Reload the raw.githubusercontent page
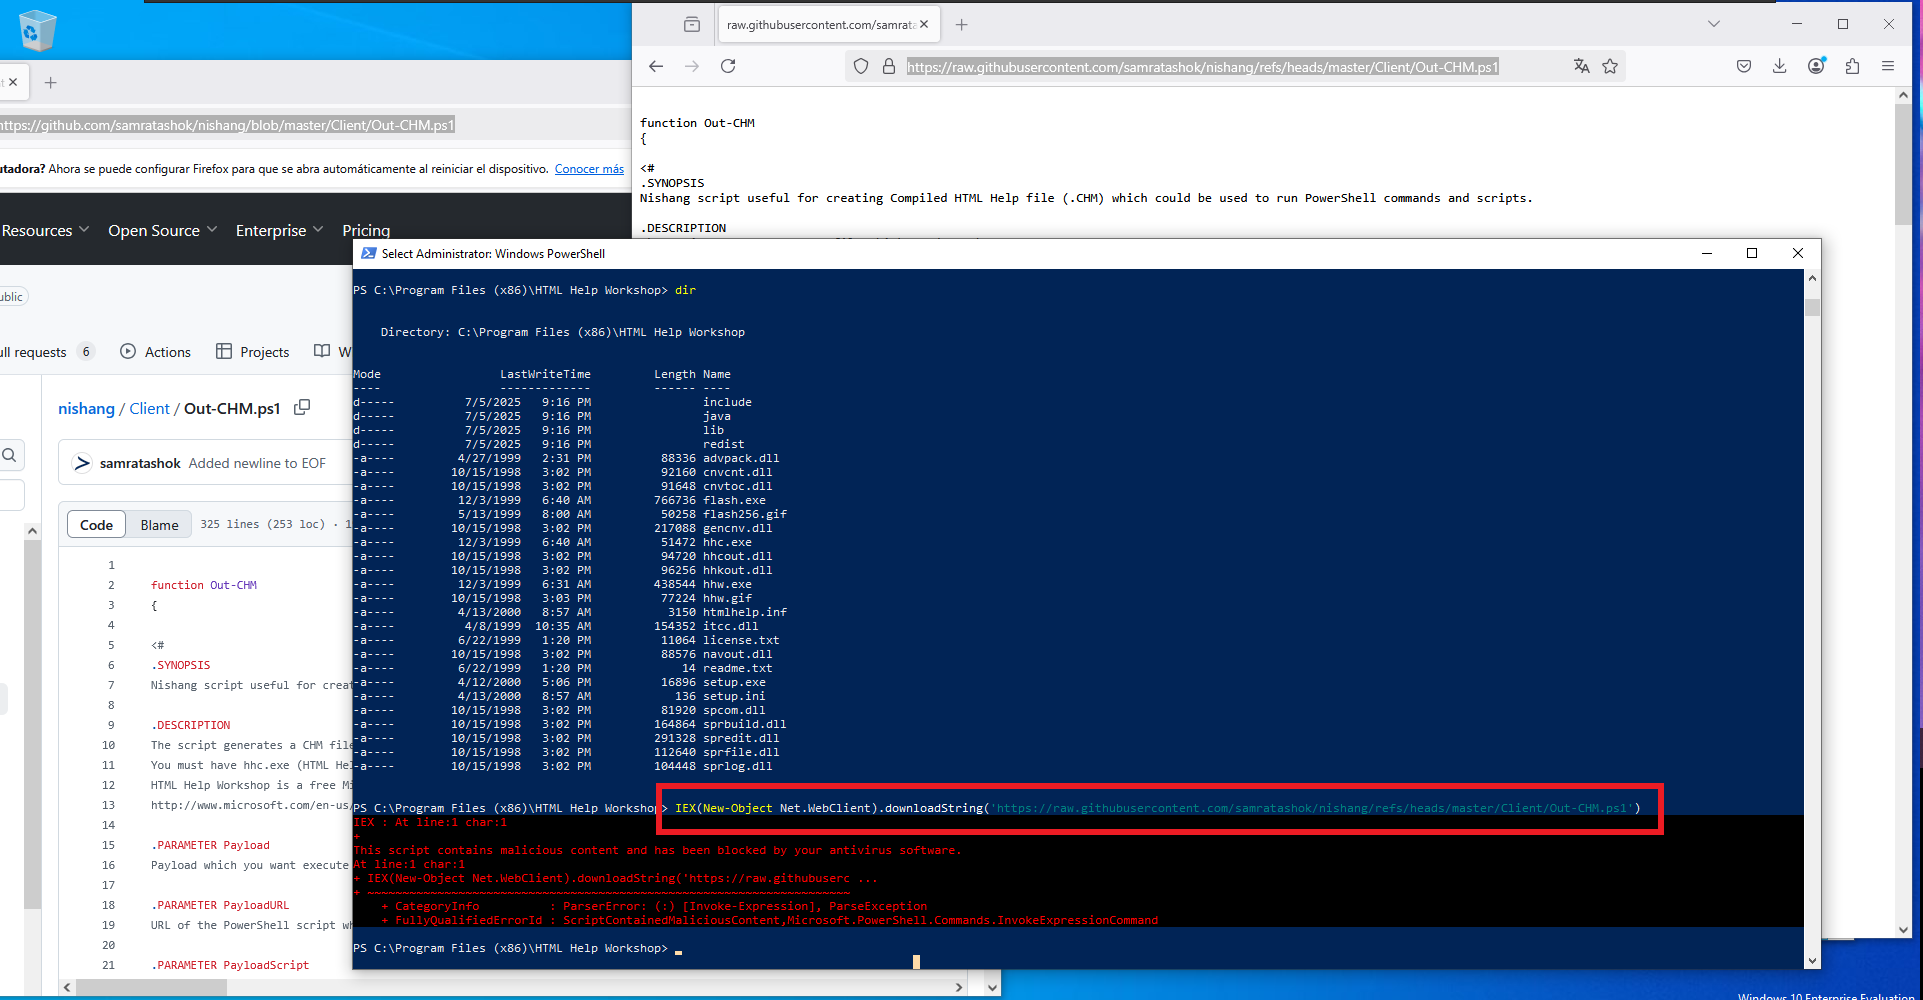Image resolution: width=1923 pixels, height=1000 pixels. [x=728, y=66]
